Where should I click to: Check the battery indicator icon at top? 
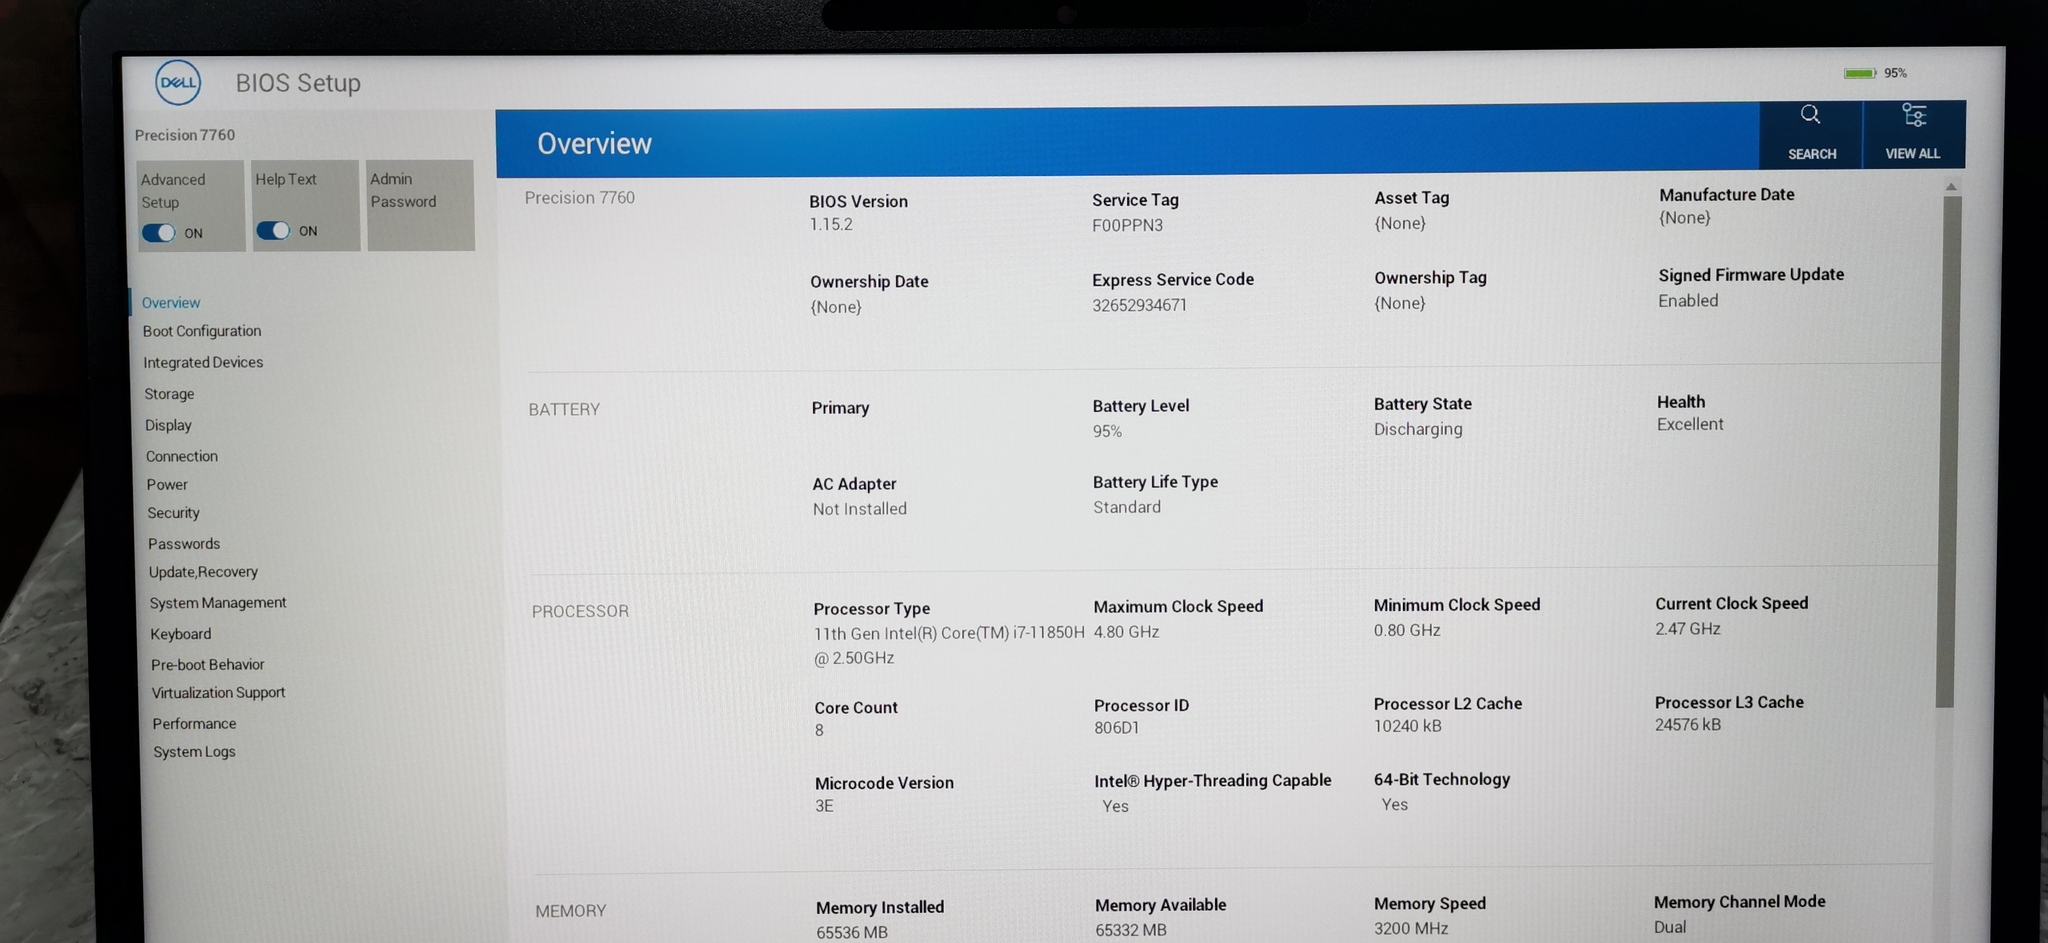click(x=1860, y=73)
